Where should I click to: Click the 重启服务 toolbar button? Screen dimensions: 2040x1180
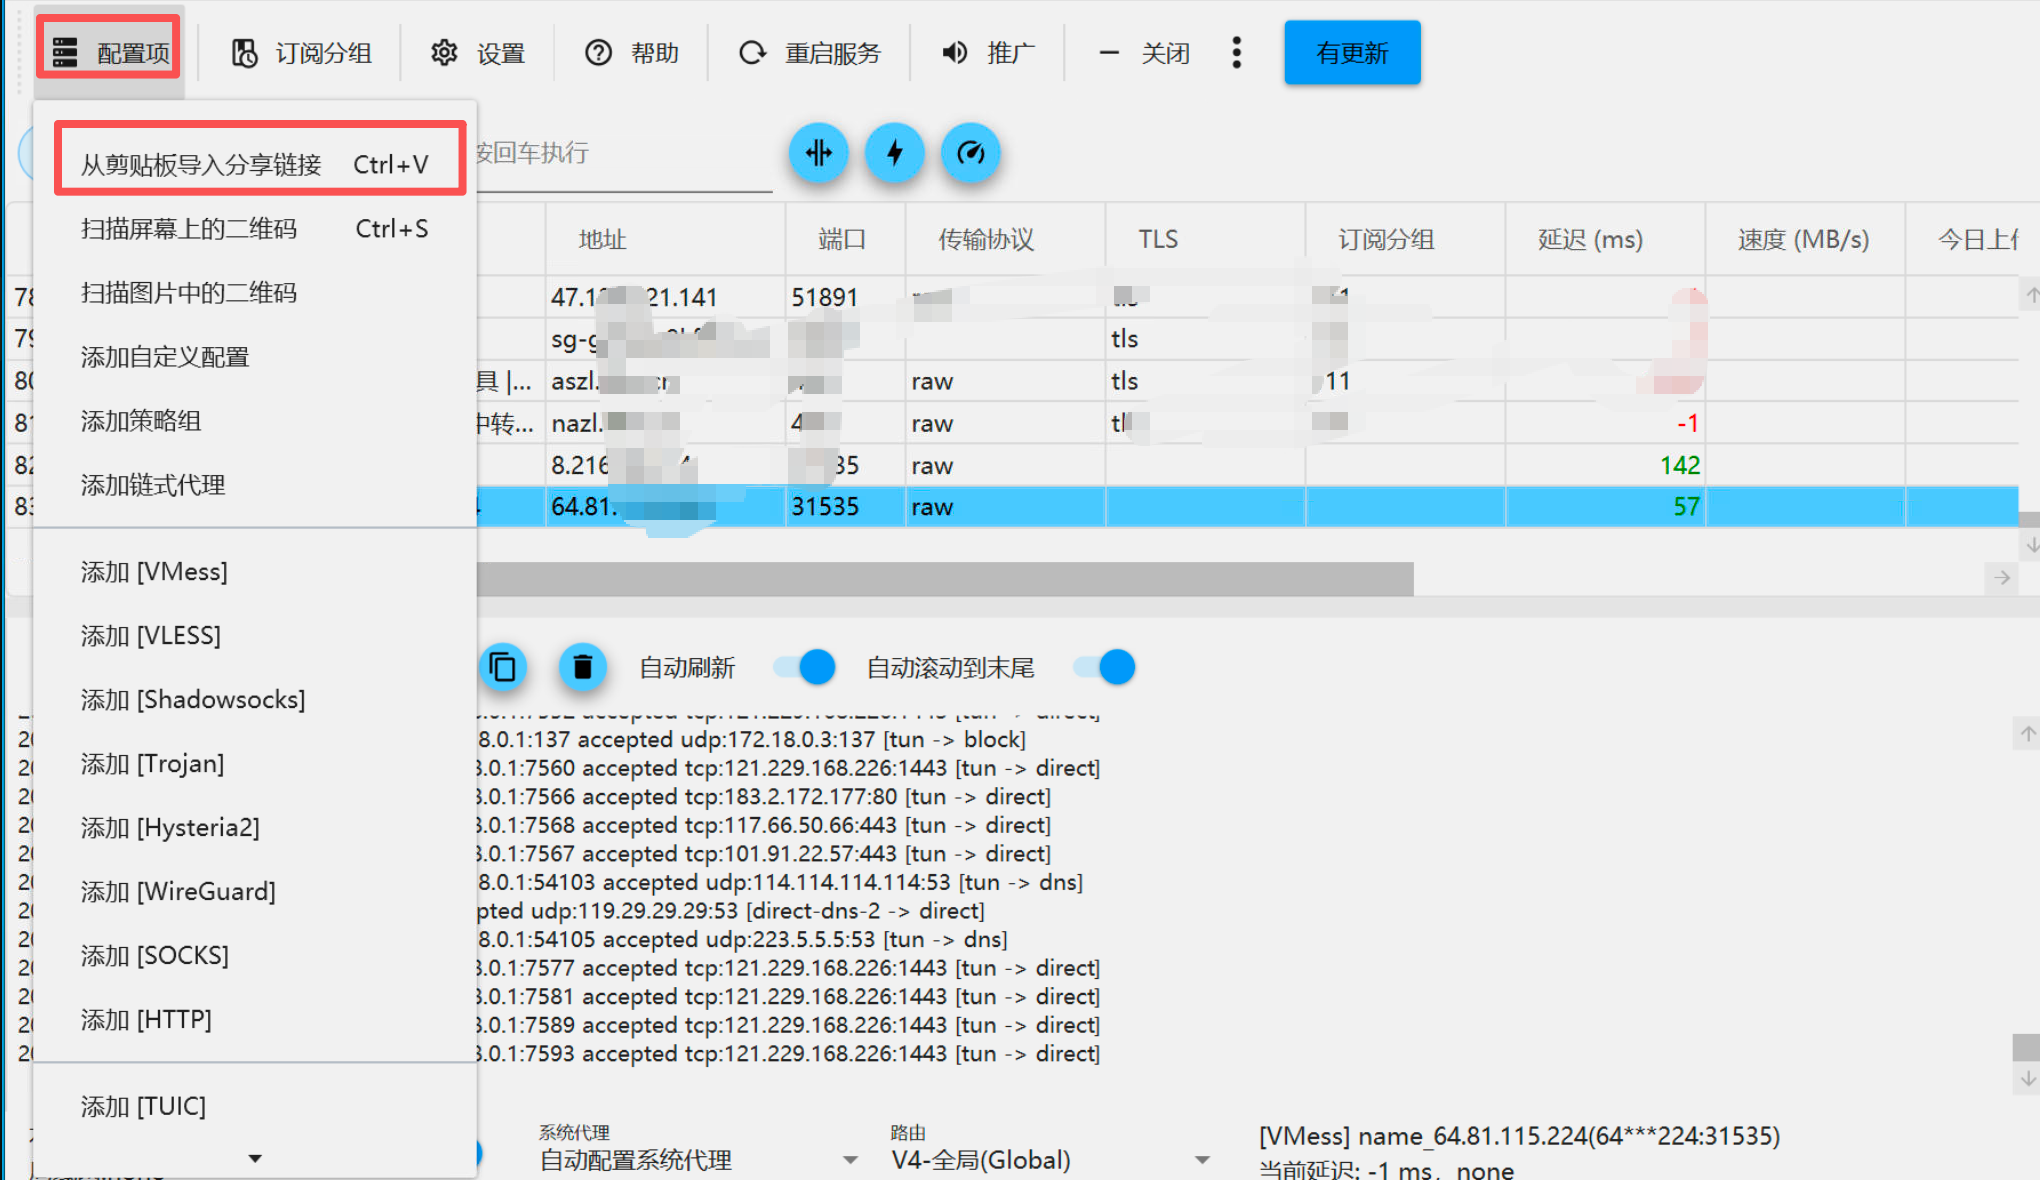coord(810,53)
